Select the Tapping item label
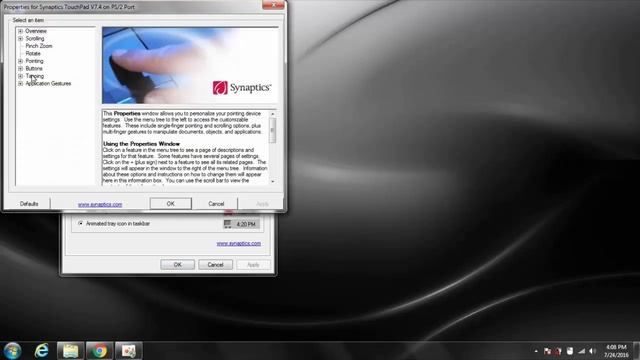This screenshot has width=640, height=360. tap(35, 76)
